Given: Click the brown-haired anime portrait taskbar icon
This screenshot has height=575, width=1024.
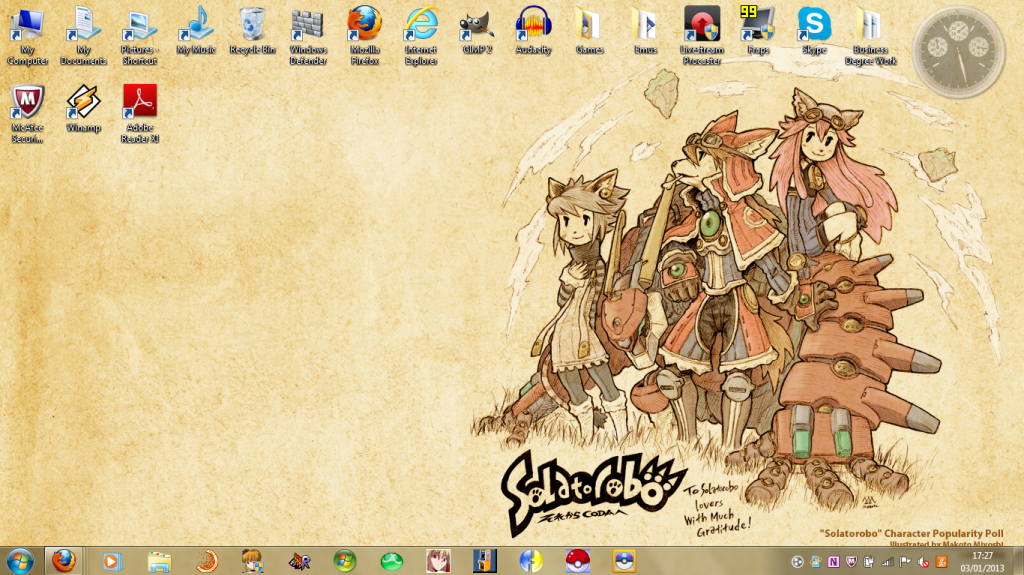Looking at the screenshot, I should coord(438,561).
